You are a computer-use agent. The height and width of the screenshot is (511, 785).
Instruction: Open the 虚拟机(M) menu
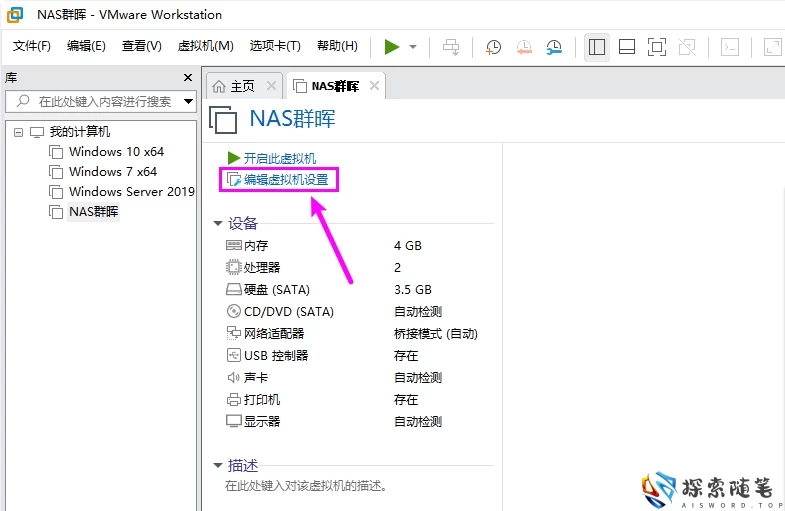[x=205, y=46]
